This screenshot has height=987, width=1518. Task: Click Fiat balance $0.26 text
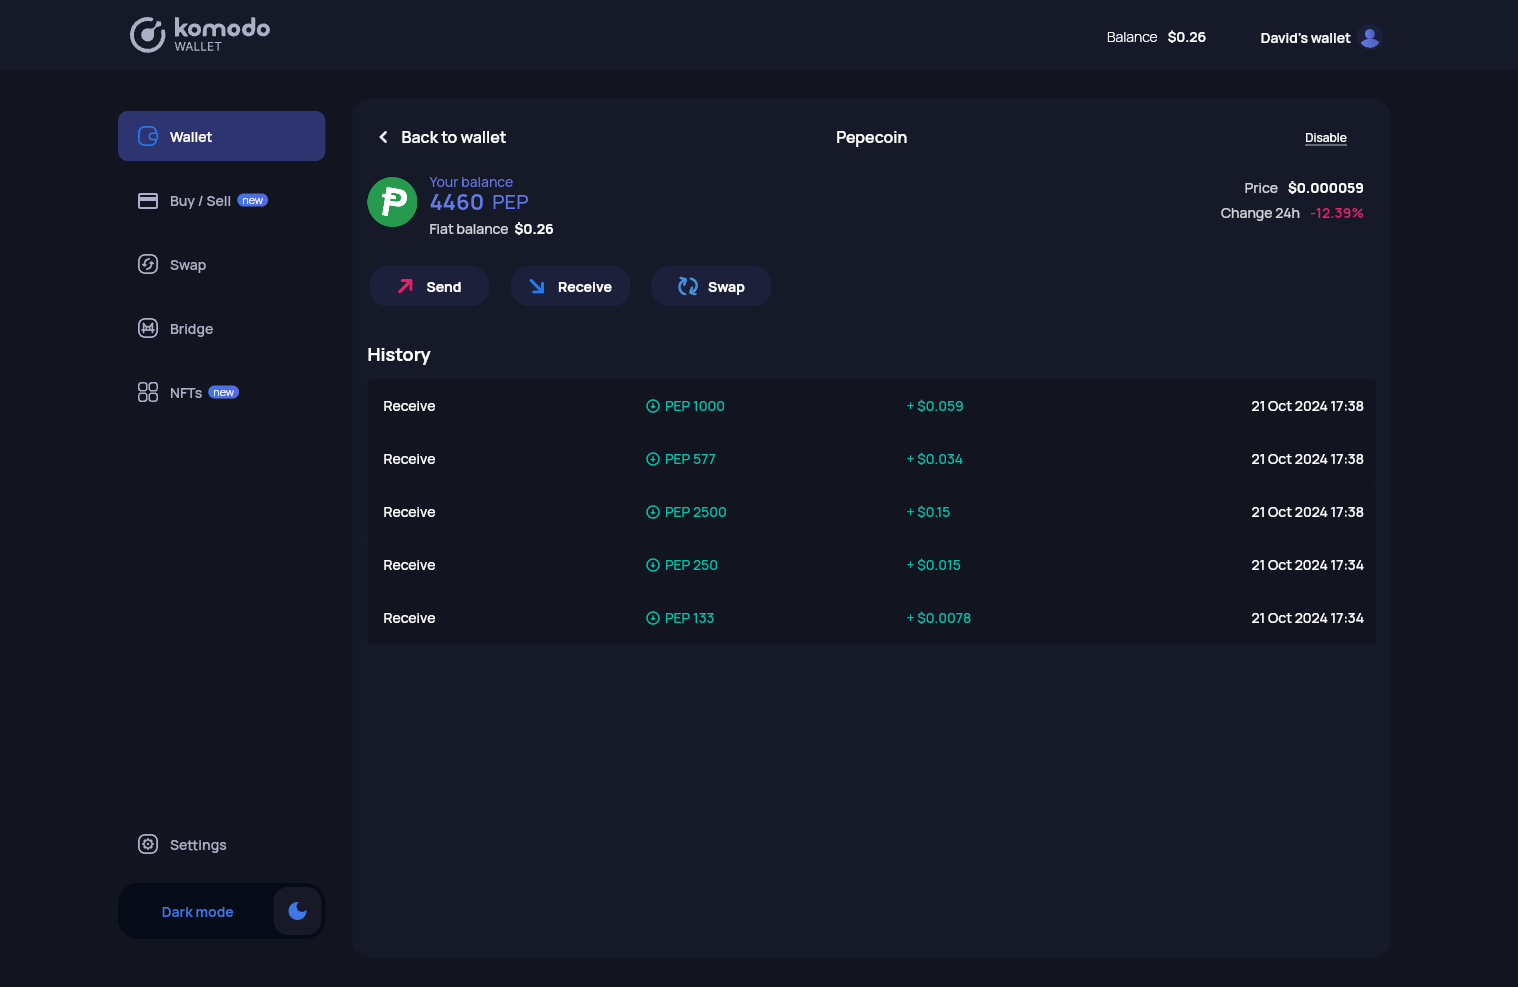491,229
